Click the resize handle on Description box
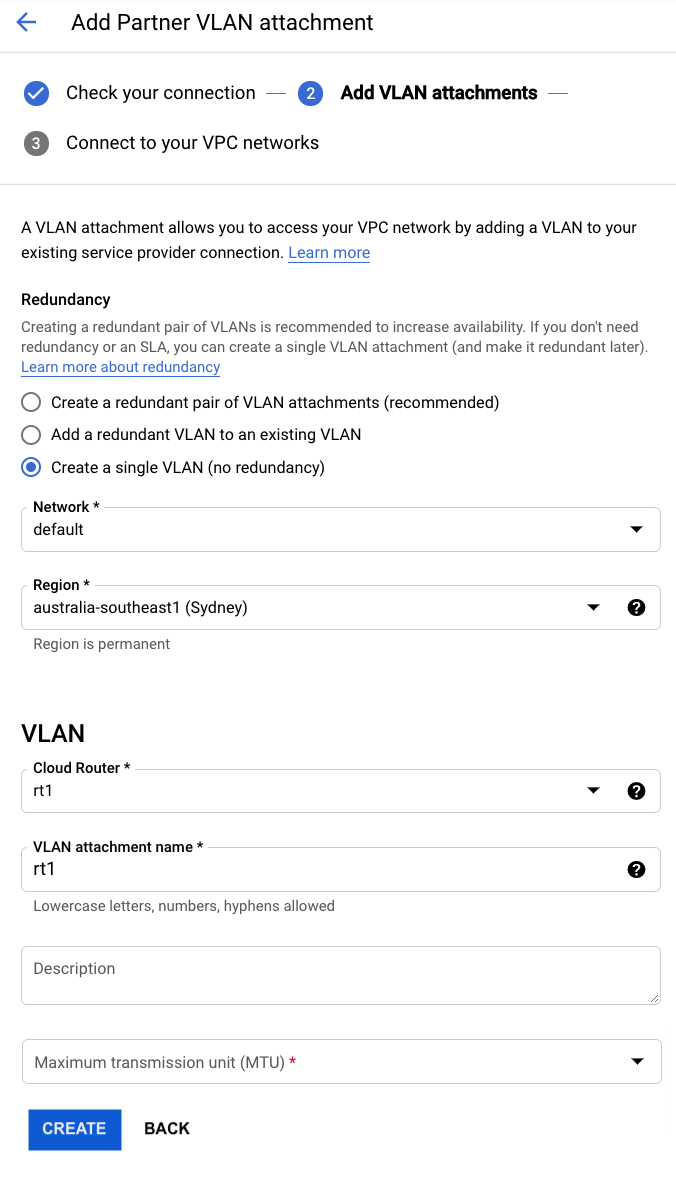 click(x=655, y=998)
